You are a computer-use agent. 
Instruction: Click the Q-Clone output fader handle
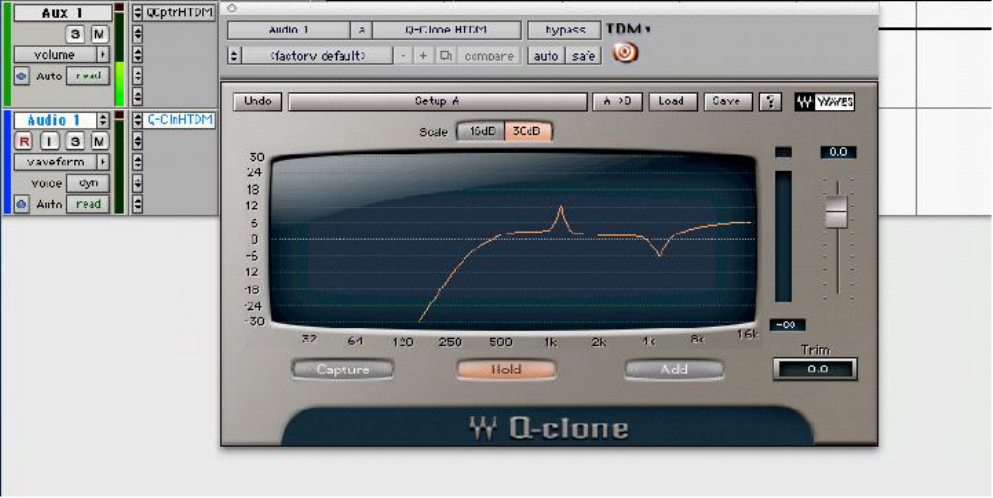click(x=837, y=212)
